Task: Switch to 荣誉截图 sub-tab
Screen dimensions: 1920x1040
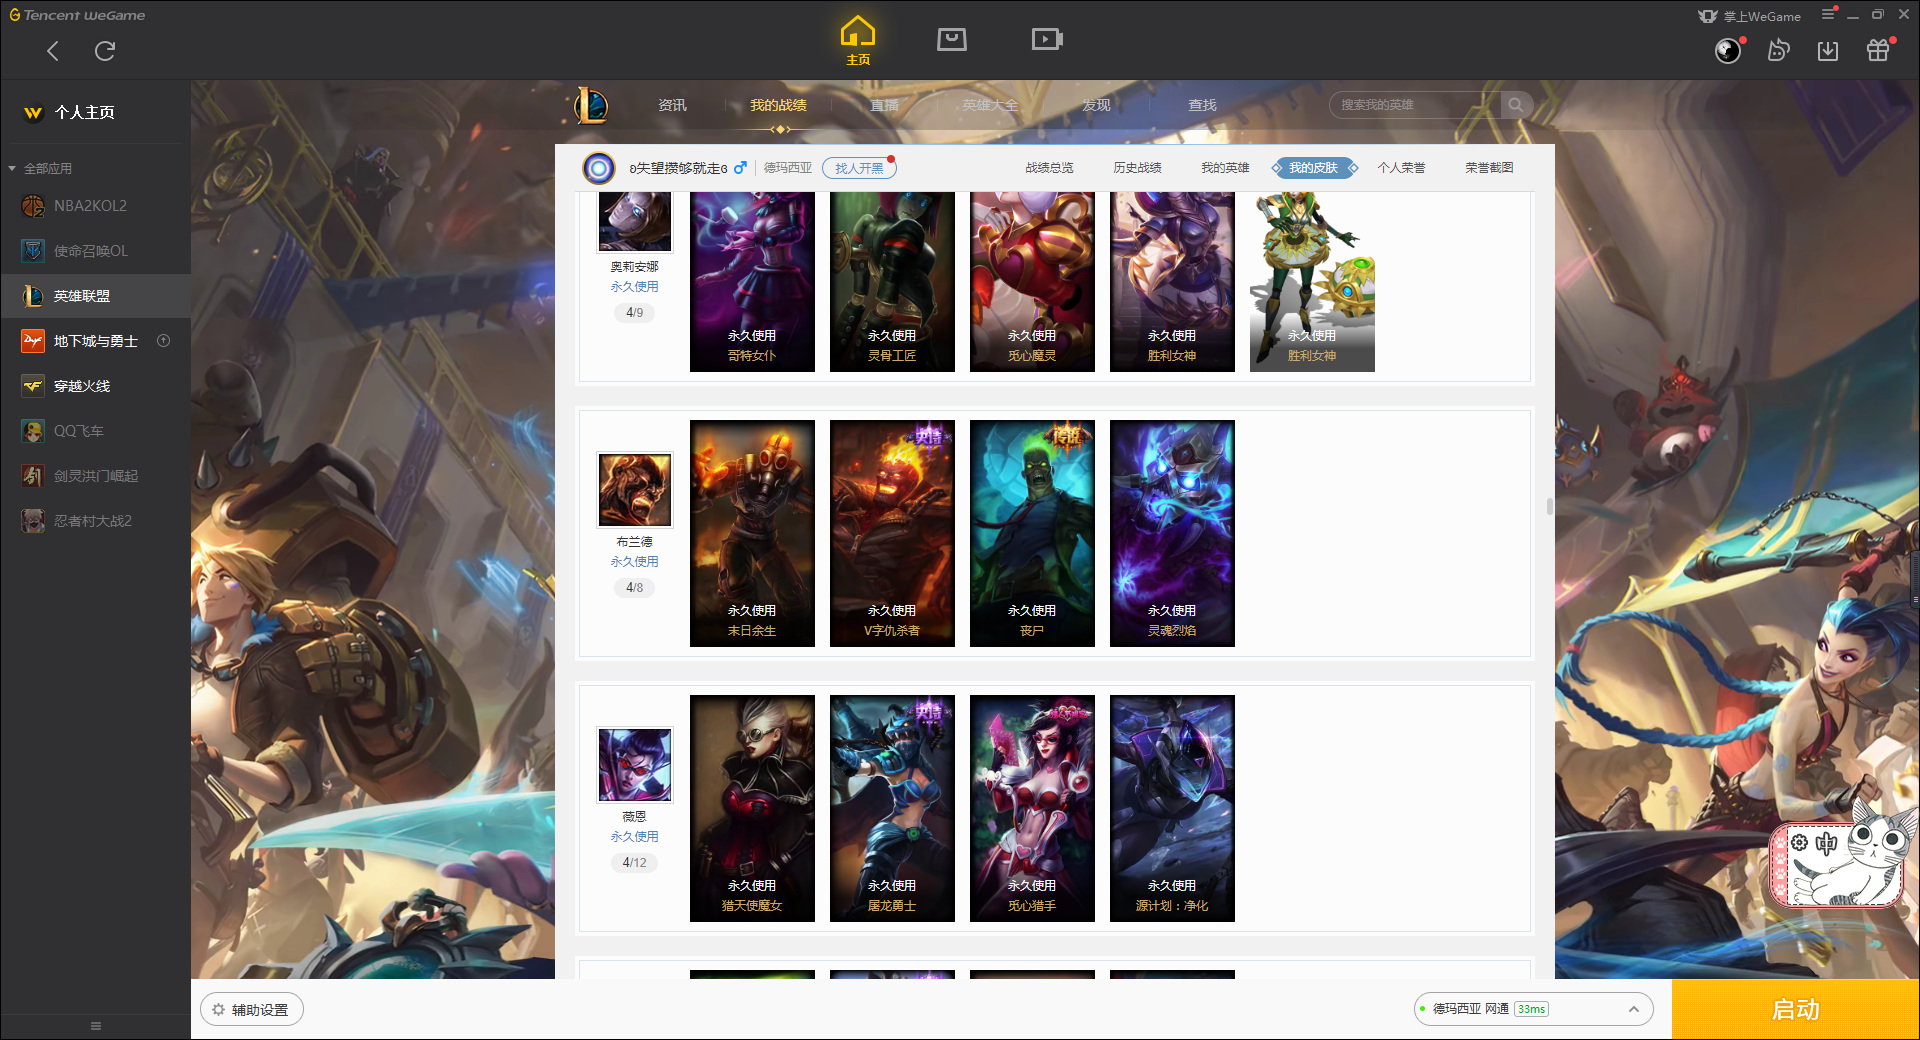Action: pos(1489,168)
